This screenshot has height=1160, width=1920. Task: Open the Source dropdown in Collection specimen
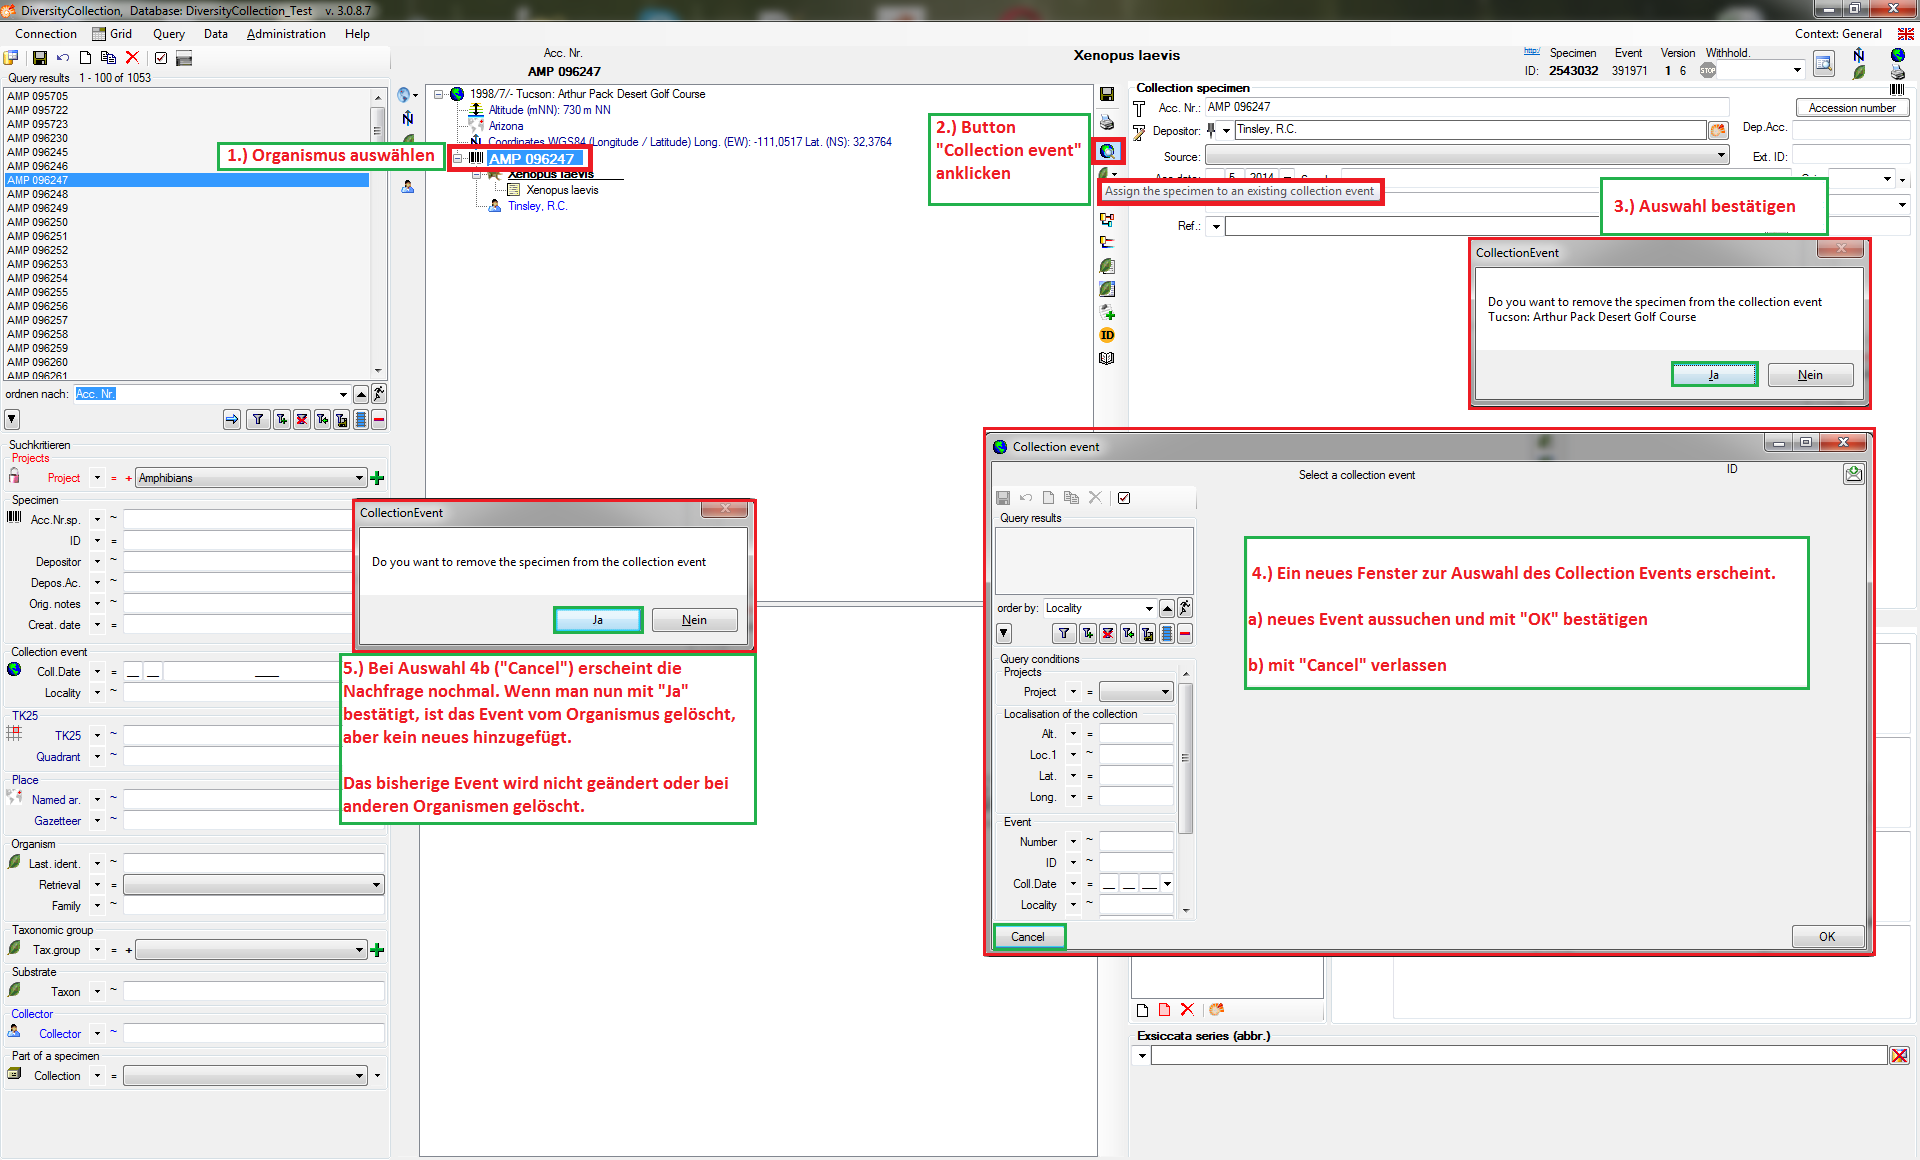tap(1721, 156)
